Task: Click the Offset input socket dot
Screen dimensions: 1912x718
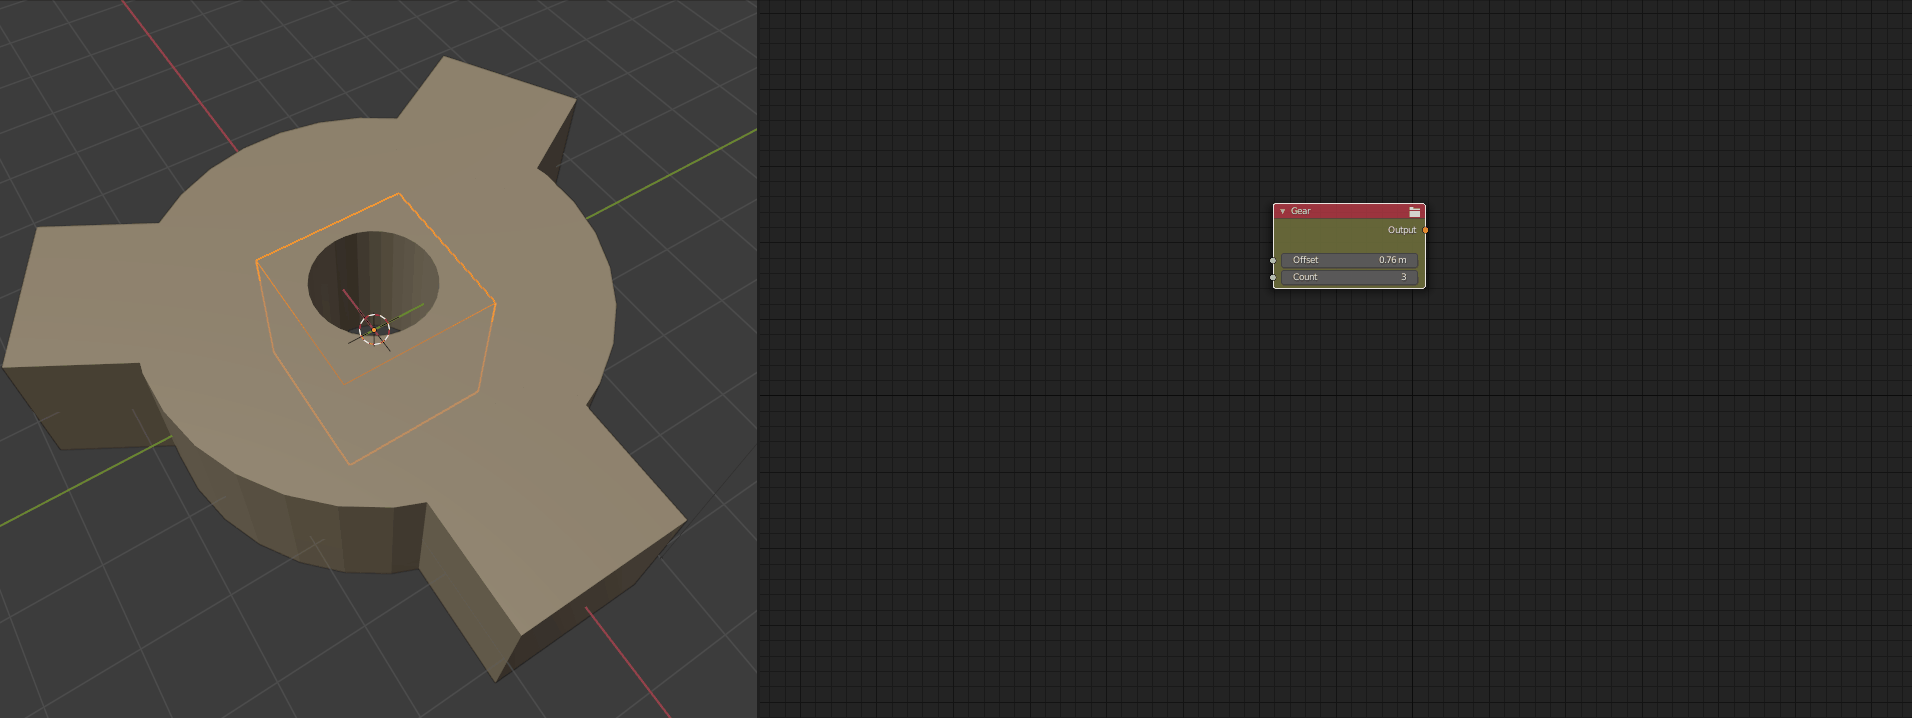Action: [x=1273, y=260]
